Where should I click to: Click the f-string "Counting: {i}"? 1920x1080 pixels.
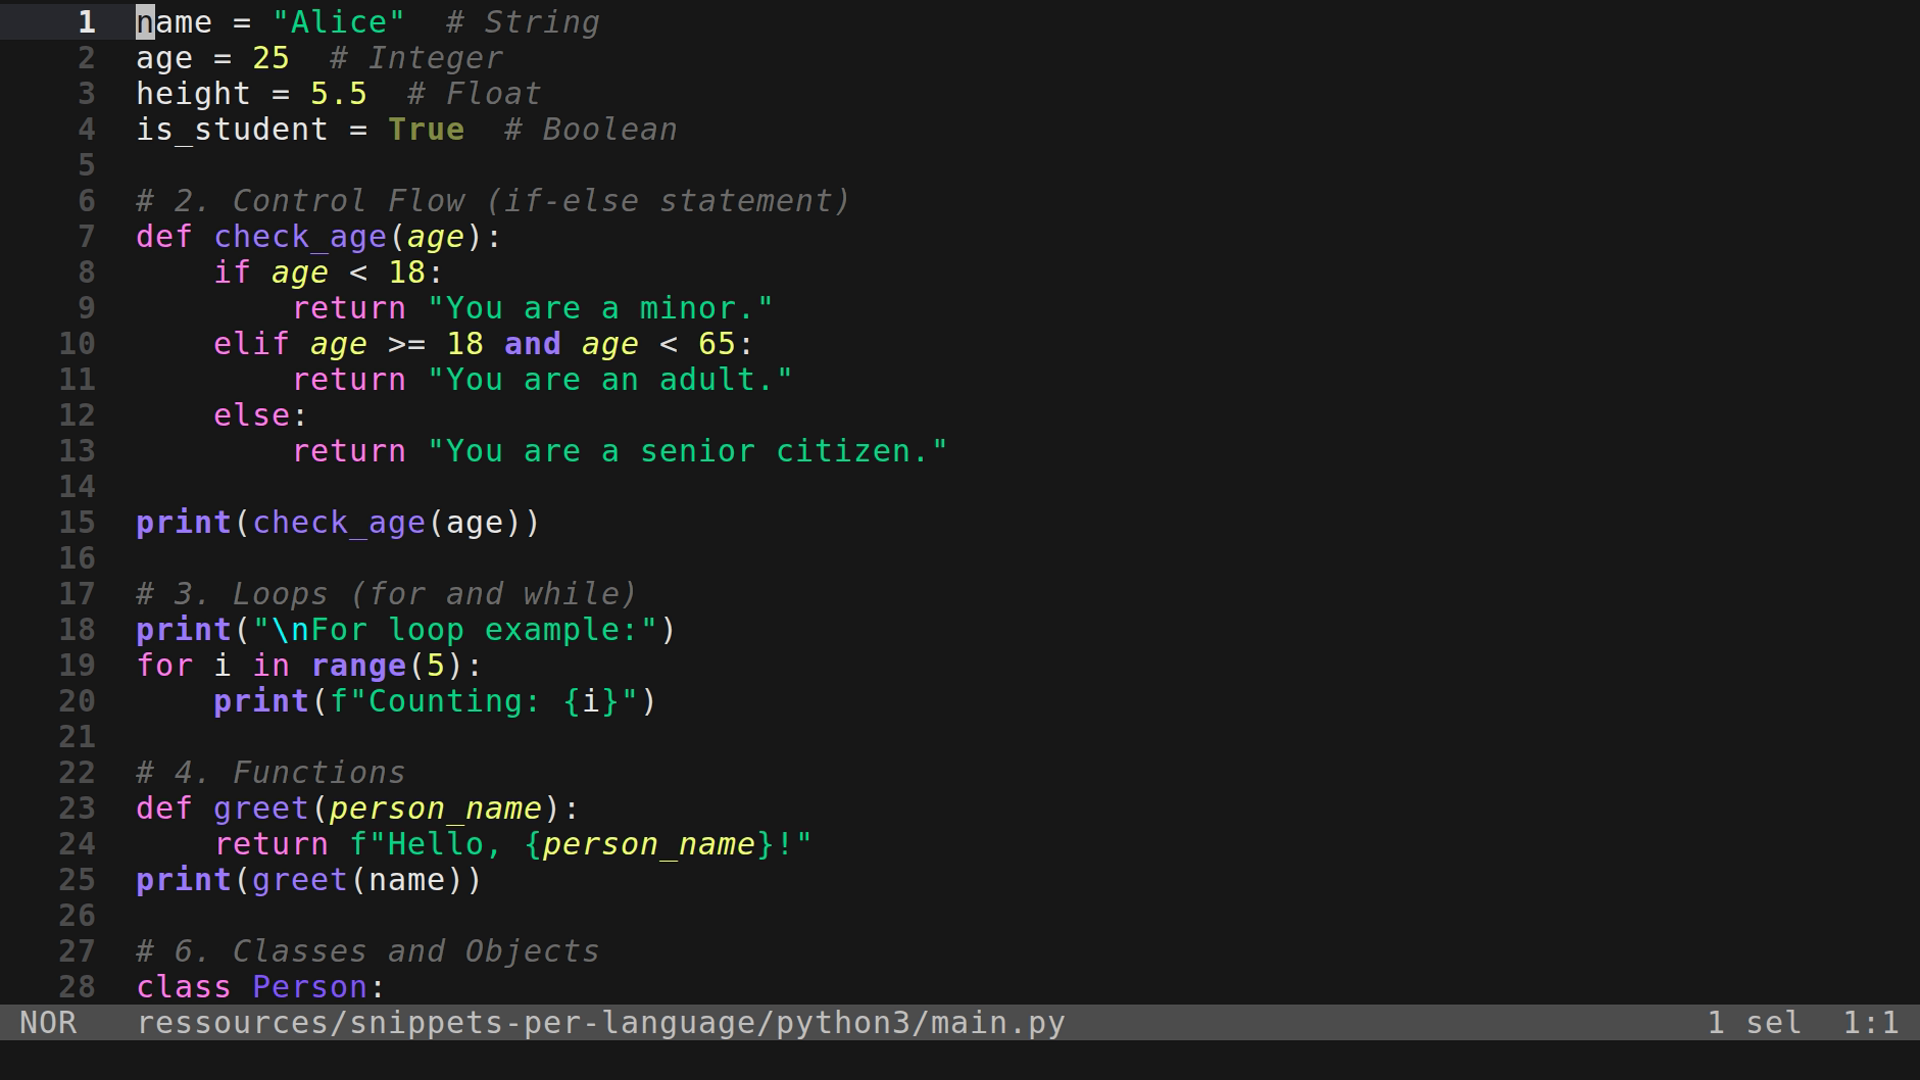pyautogui.click(x=484, y=702)
